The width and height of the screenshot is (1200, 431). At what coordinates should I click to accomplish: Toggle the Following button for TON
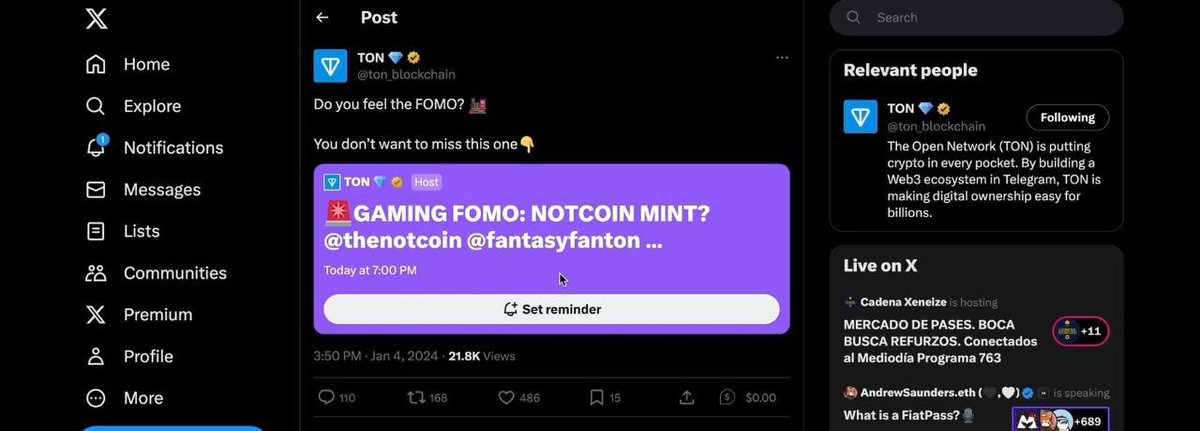[x=1067, y=117]
